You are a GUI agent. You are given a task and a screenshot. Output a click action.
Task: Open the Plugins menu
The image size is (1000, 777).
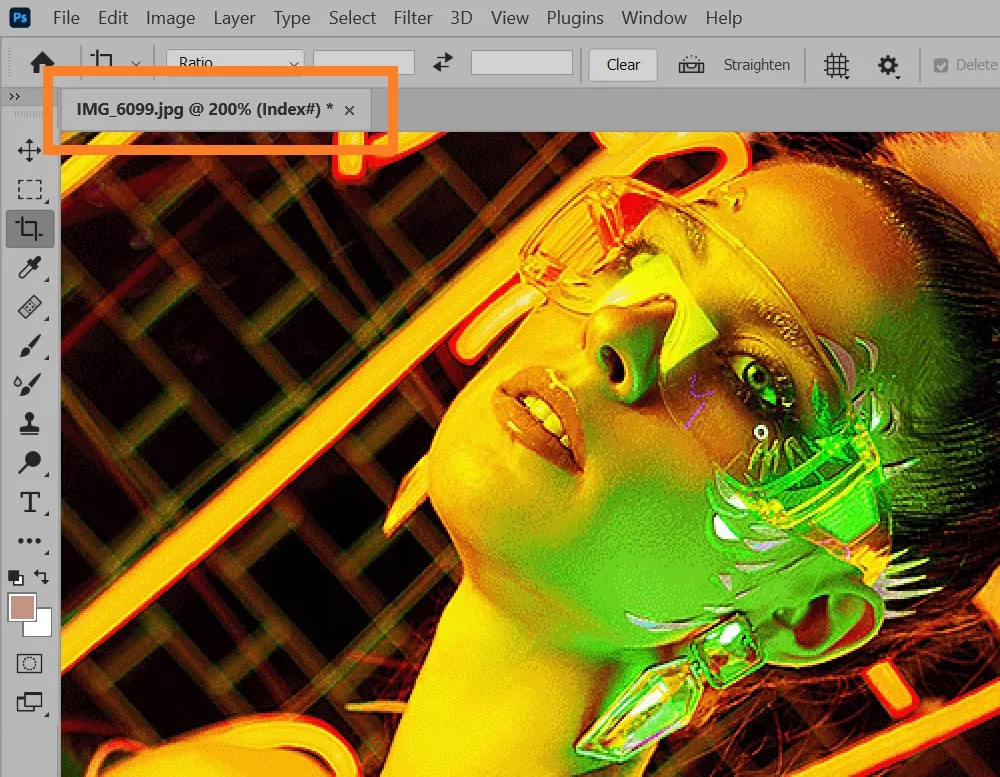[575, 18]
